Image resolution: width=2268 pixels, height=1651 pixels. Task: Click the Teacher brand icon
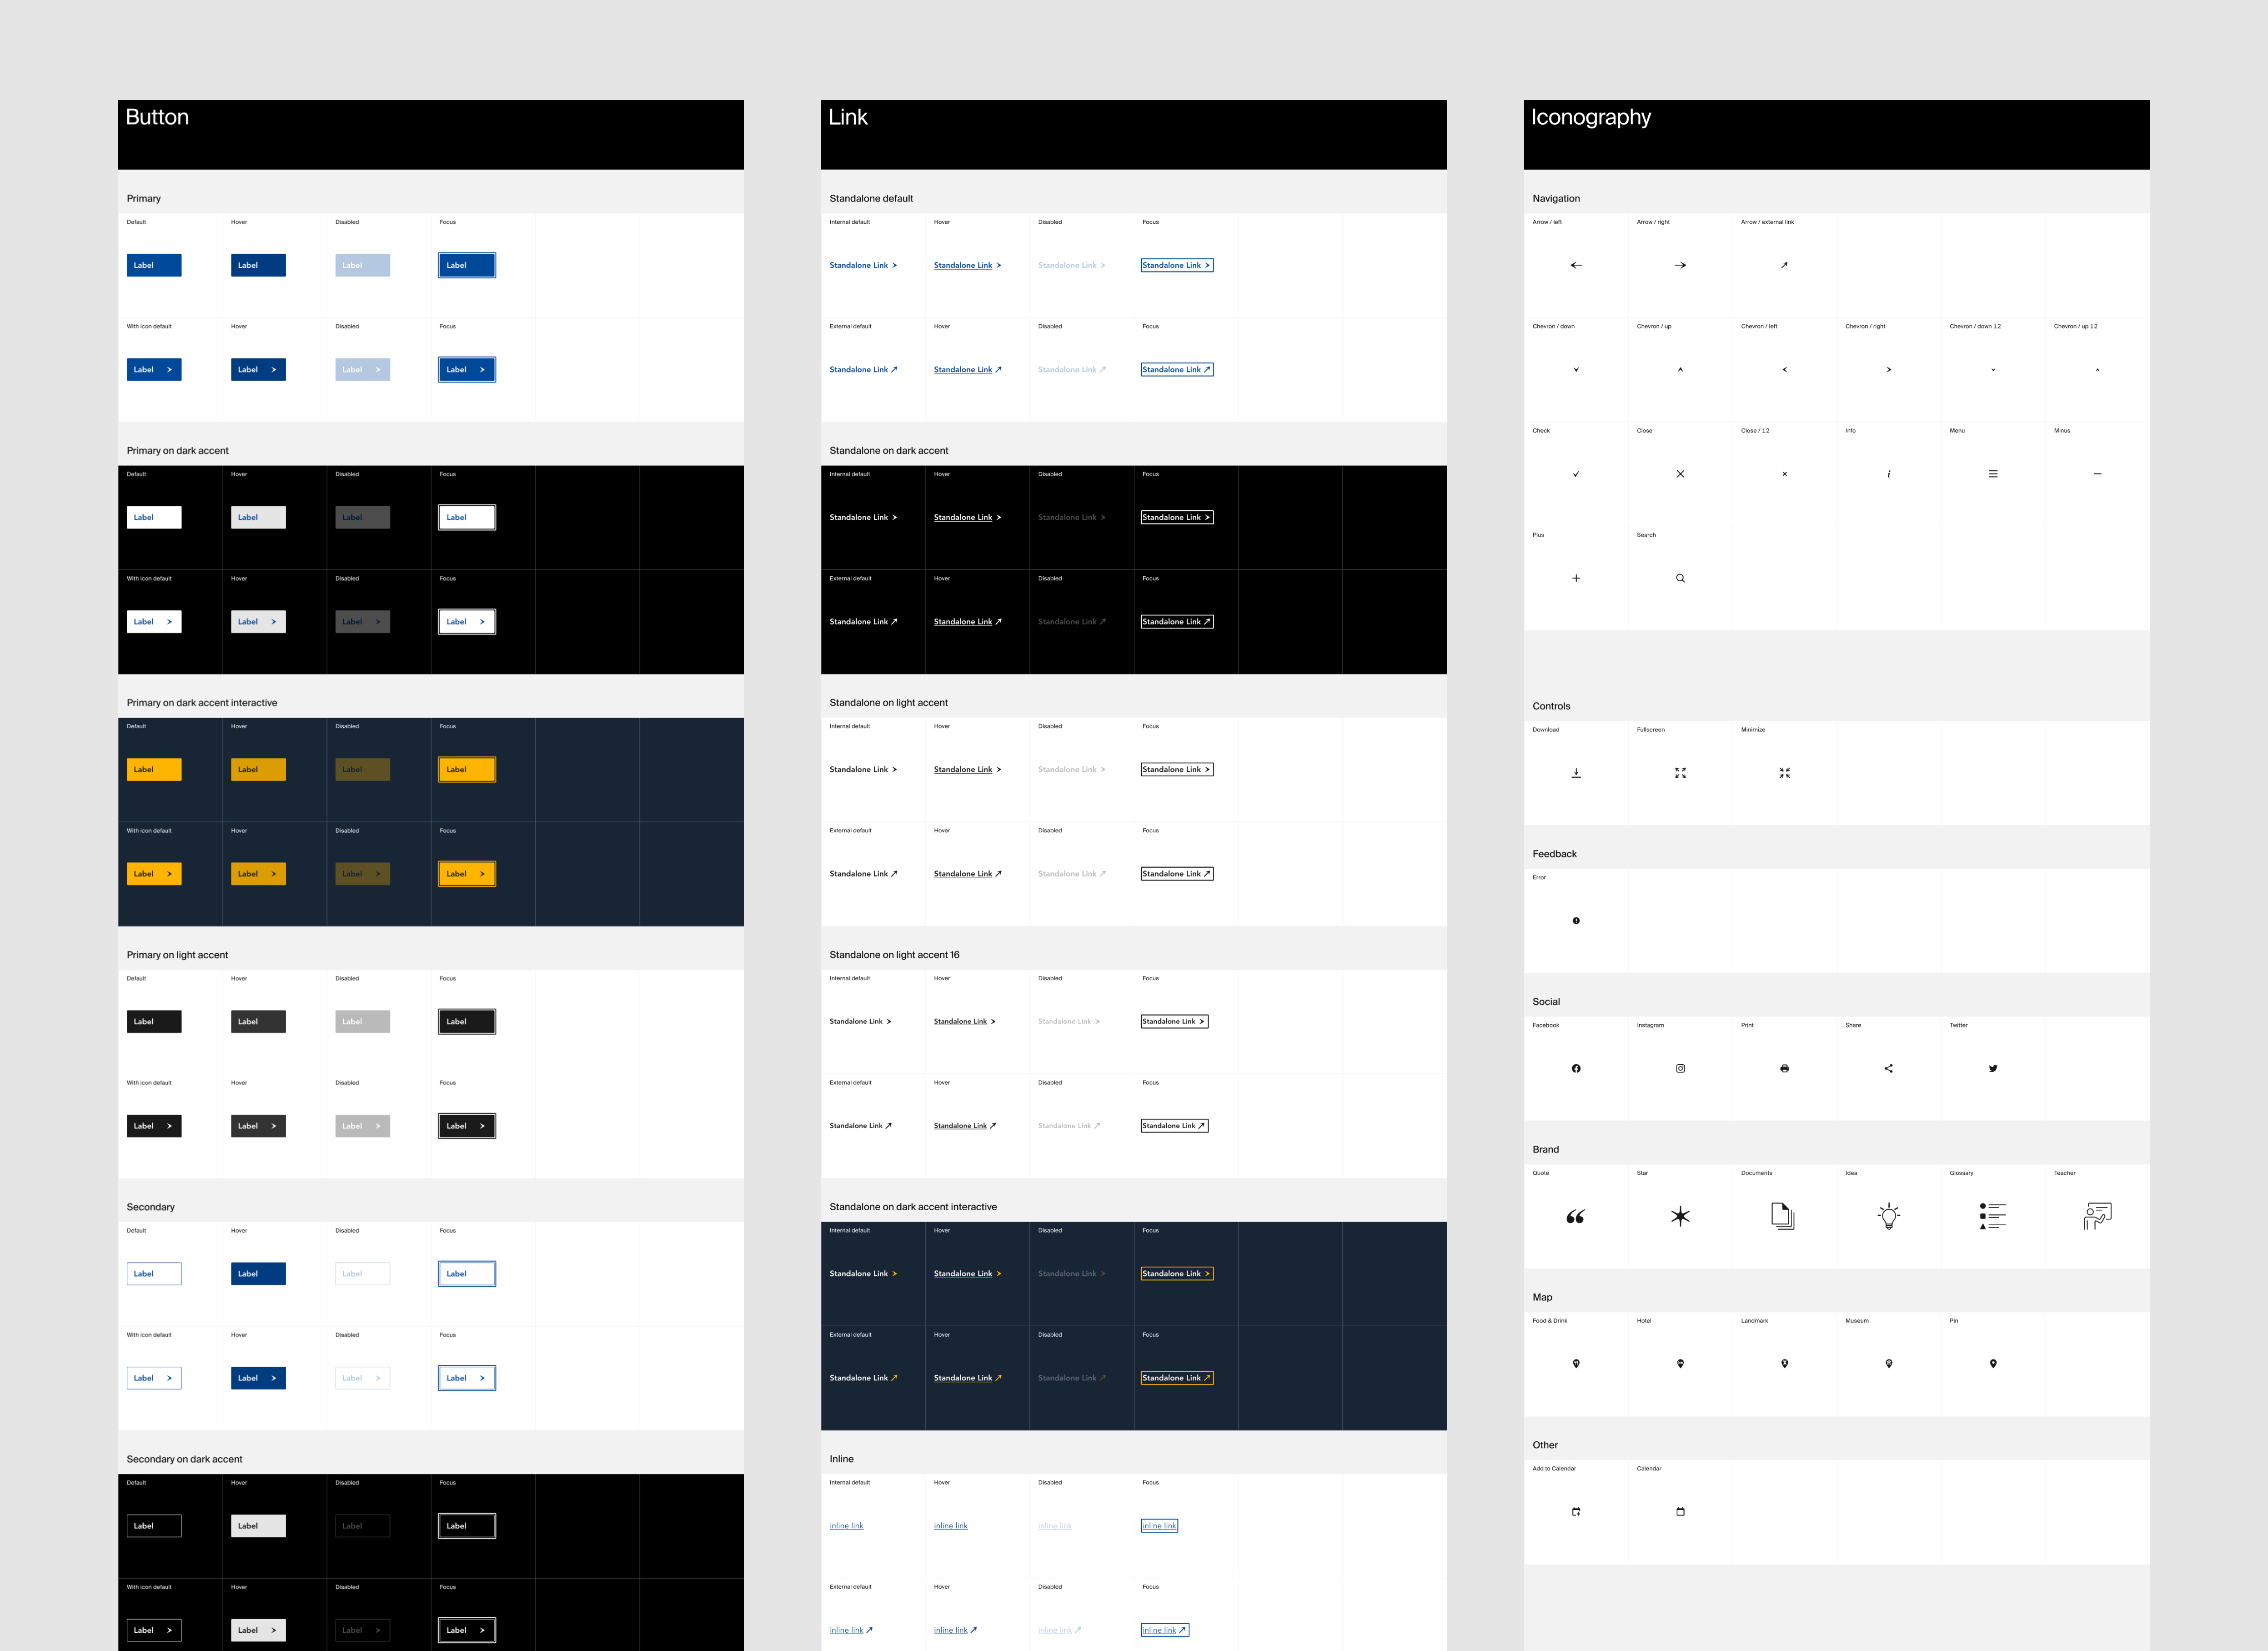pos(2097,1216)
